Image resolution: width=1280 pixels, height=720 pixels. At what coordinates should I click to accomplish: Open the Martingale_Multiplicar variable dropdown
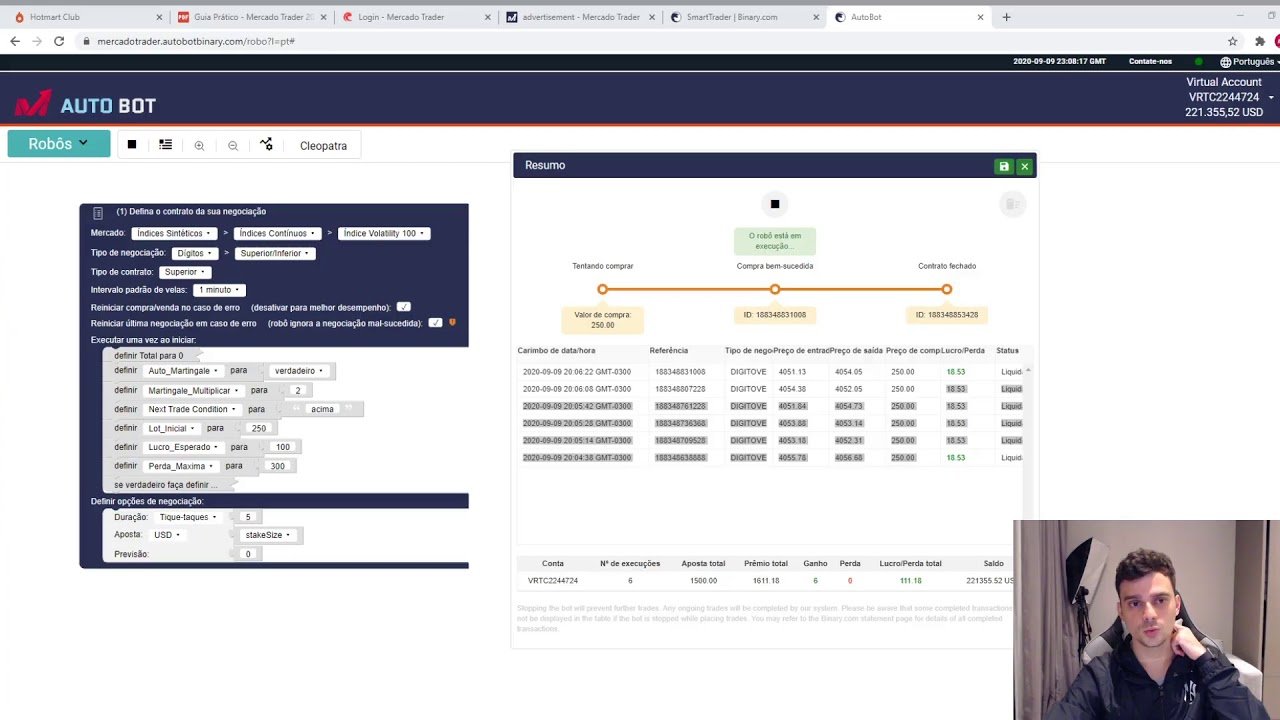click(194, 390)
